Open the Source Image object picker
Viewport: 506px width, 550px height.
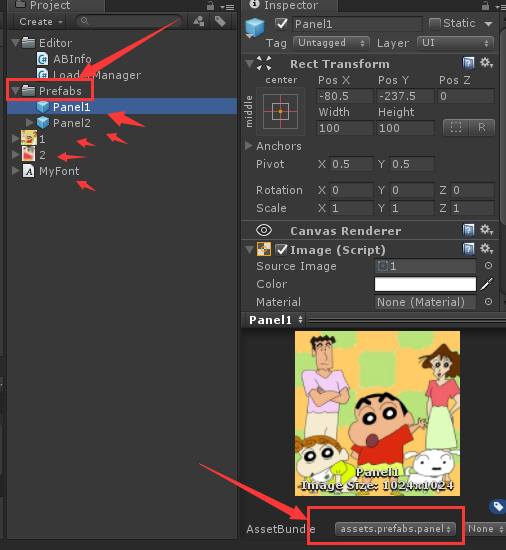pos(488,266)
